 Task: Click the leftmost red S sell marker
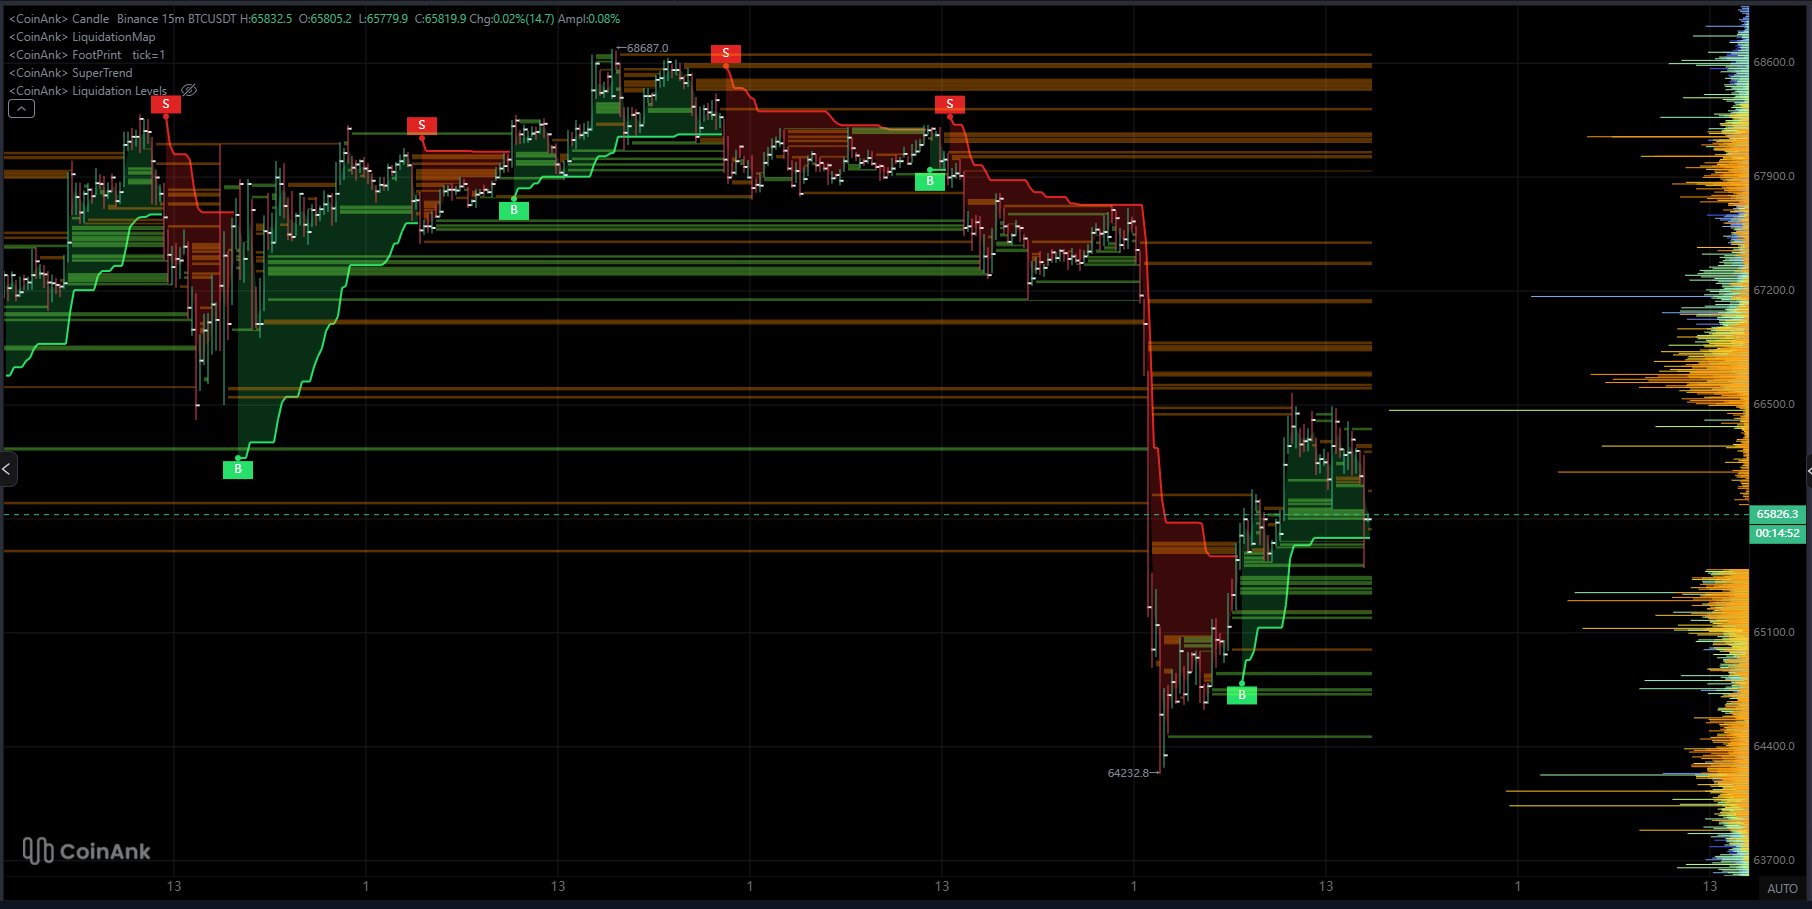pos(166,104)
